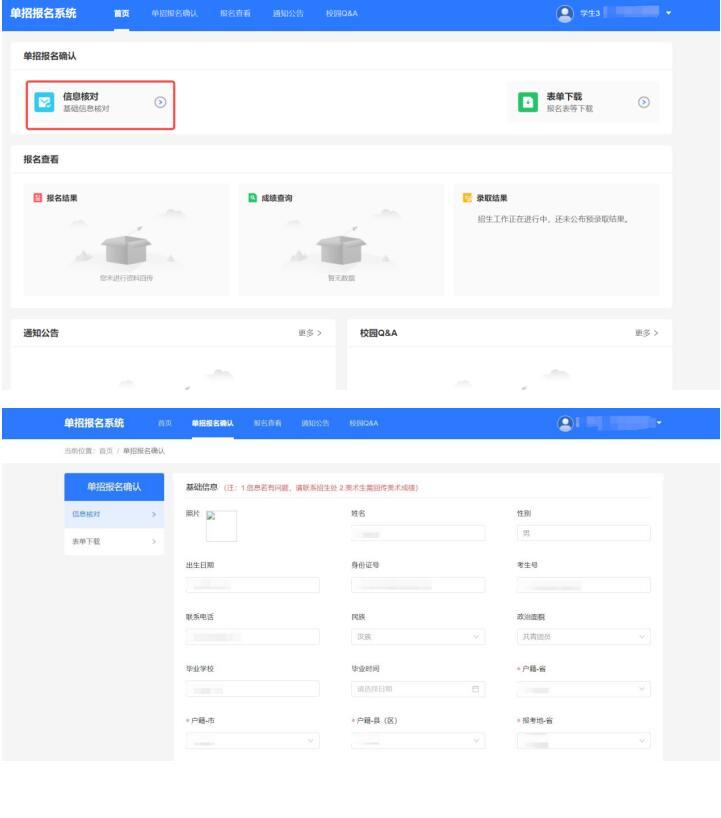Click the green 表单下载 download icon
This screenshot has height=818, width=721.
528,102
